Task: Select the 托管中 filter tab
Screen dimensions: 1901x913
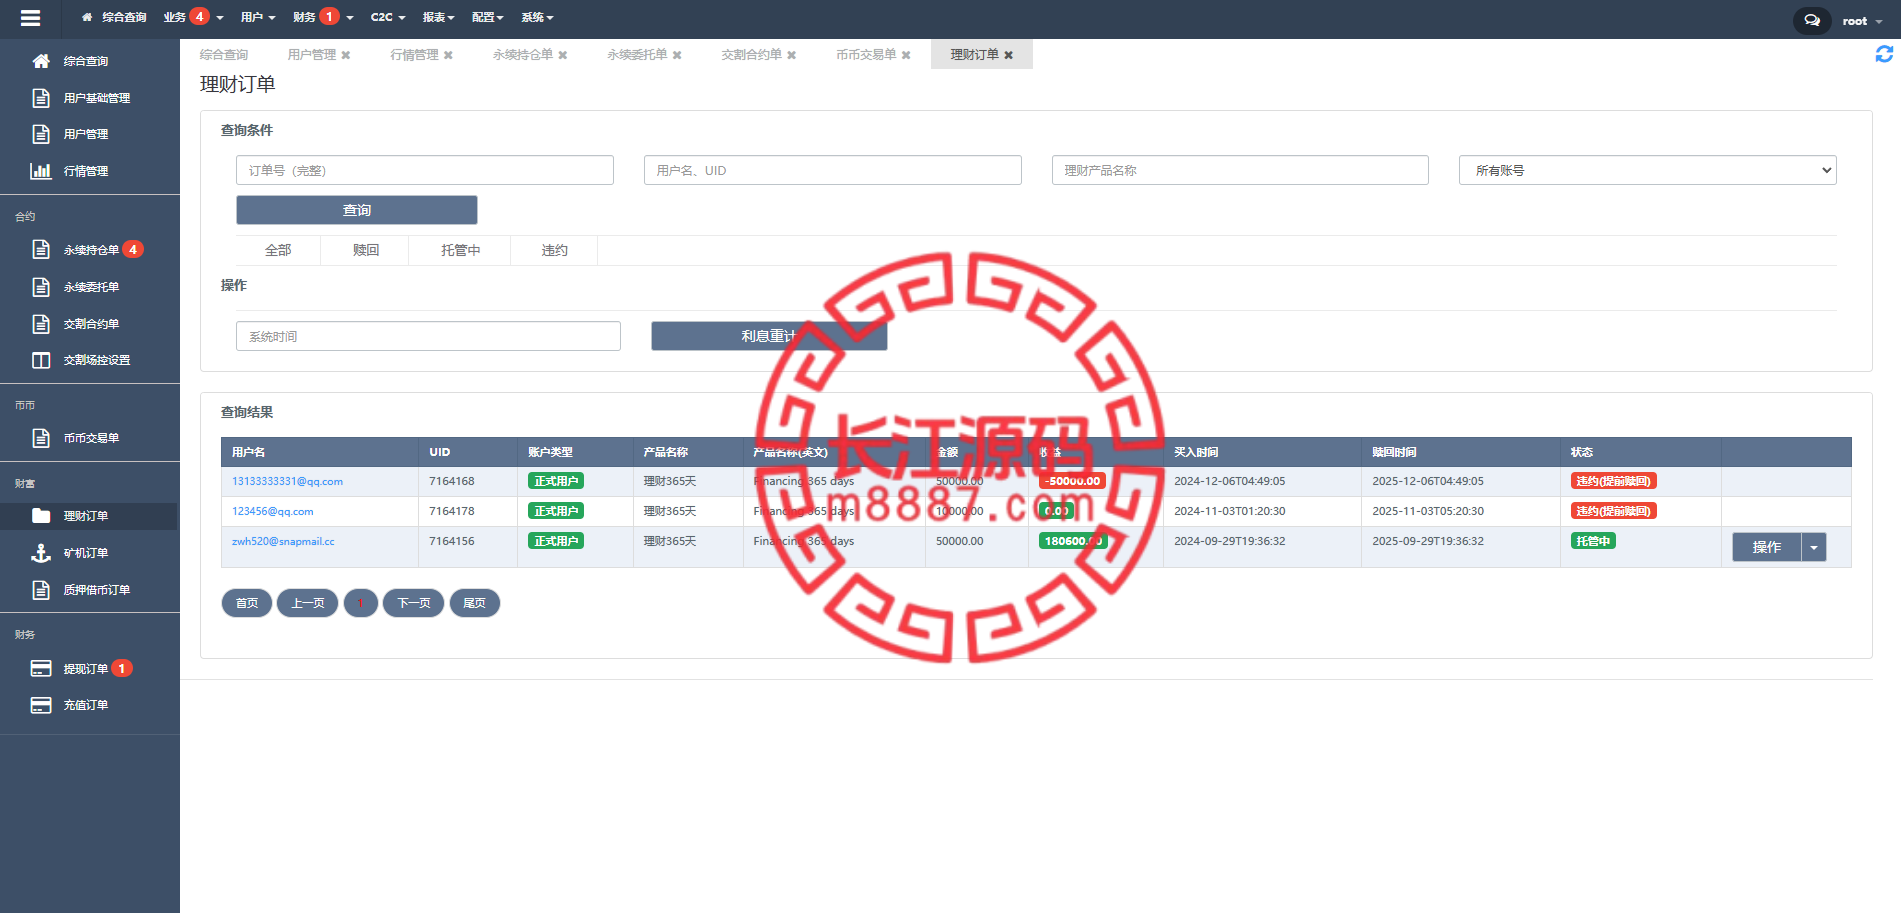Action: tap(461, 250)
